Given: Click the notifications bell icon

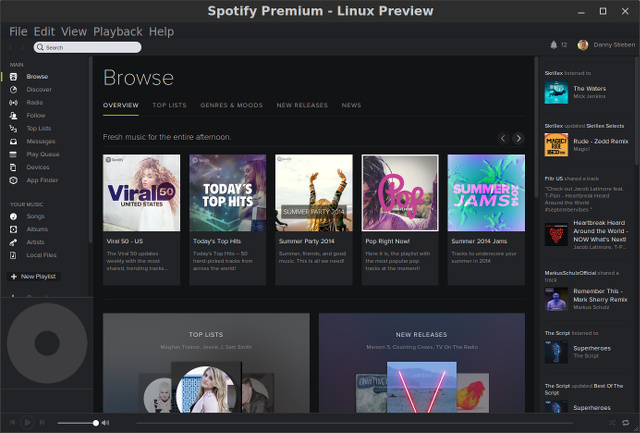Looking at the screenshot, I should pyautogui.click(x=553, y=45).
